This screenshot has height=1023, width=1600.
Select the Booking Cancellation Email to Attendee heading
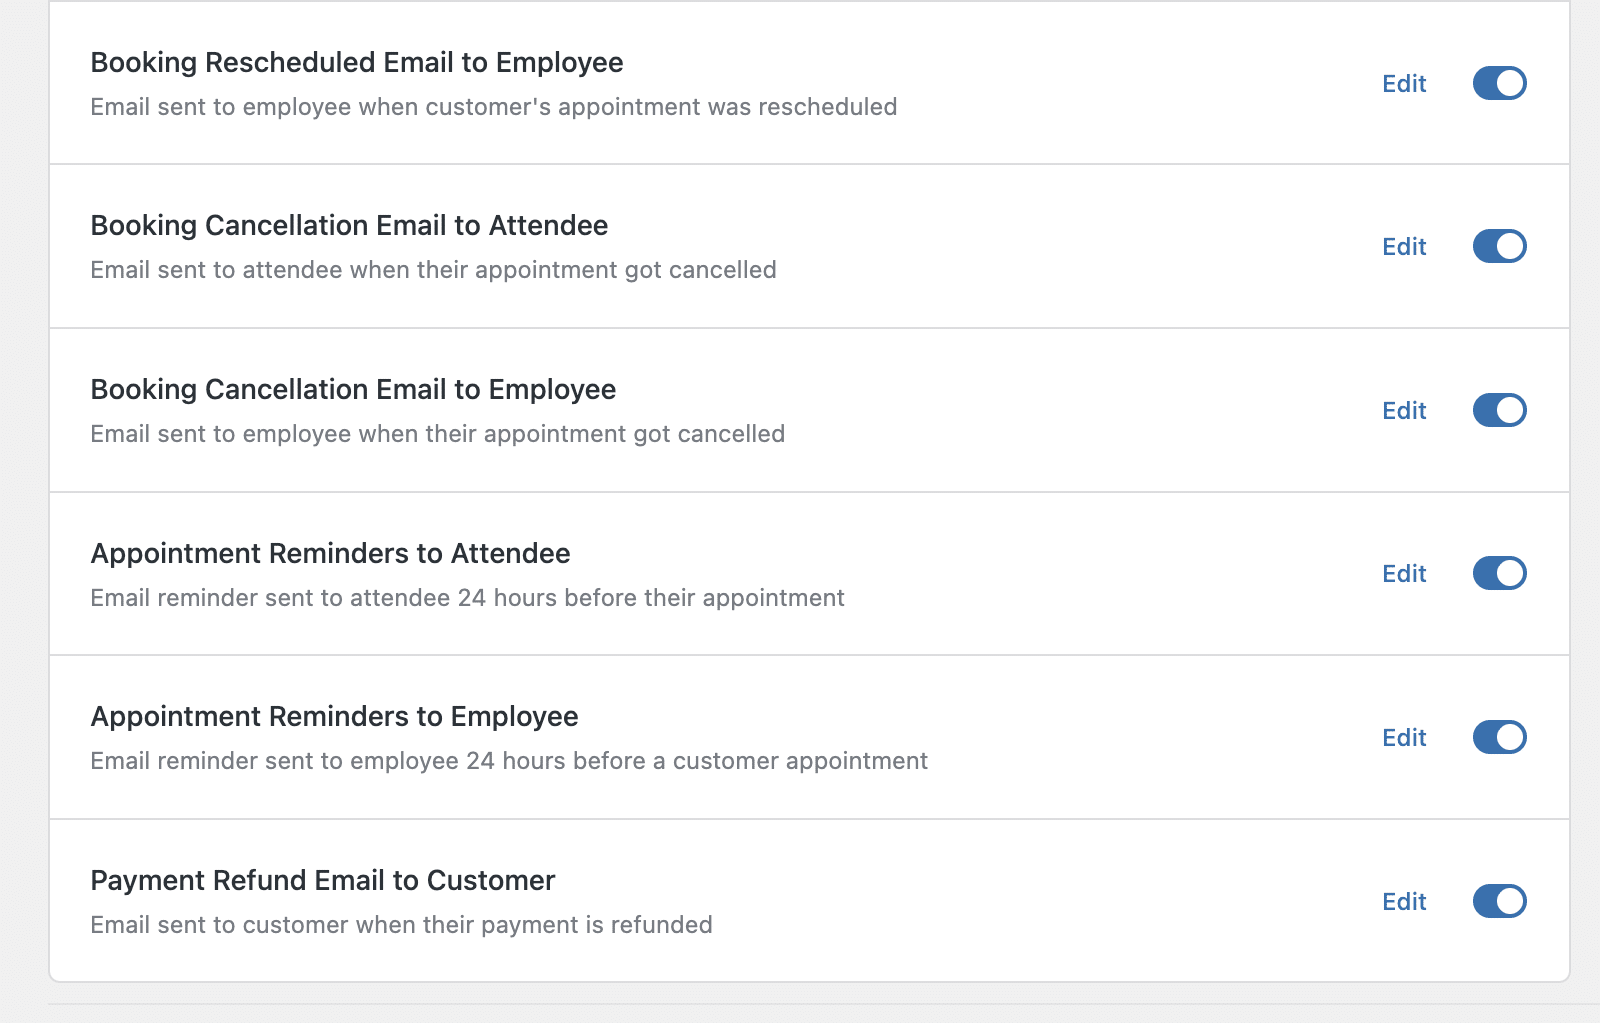pos(349,226)
